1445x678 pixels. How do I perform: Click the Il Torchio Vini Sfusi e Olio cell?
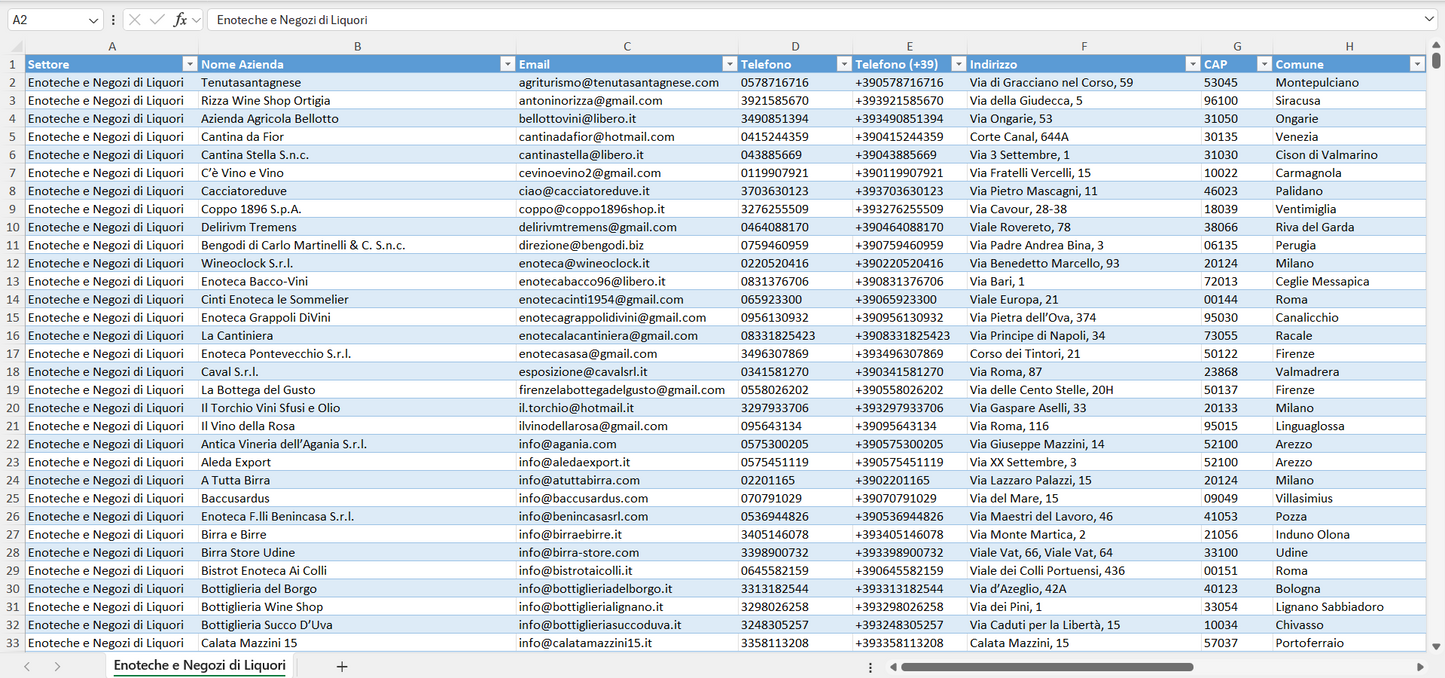(x=357, y=408)
